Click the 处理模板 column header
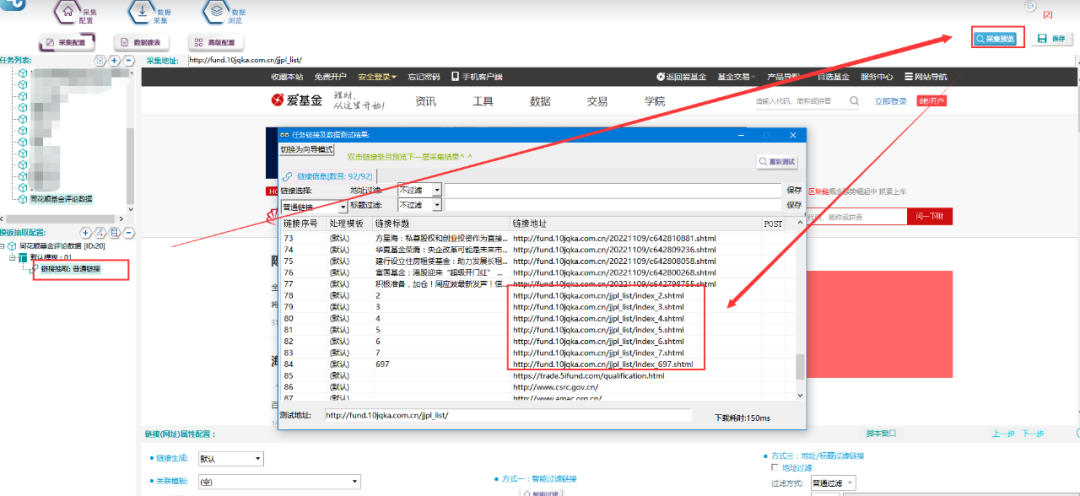The width and height of the screenshot is (1080, 496). coord(349,224)
